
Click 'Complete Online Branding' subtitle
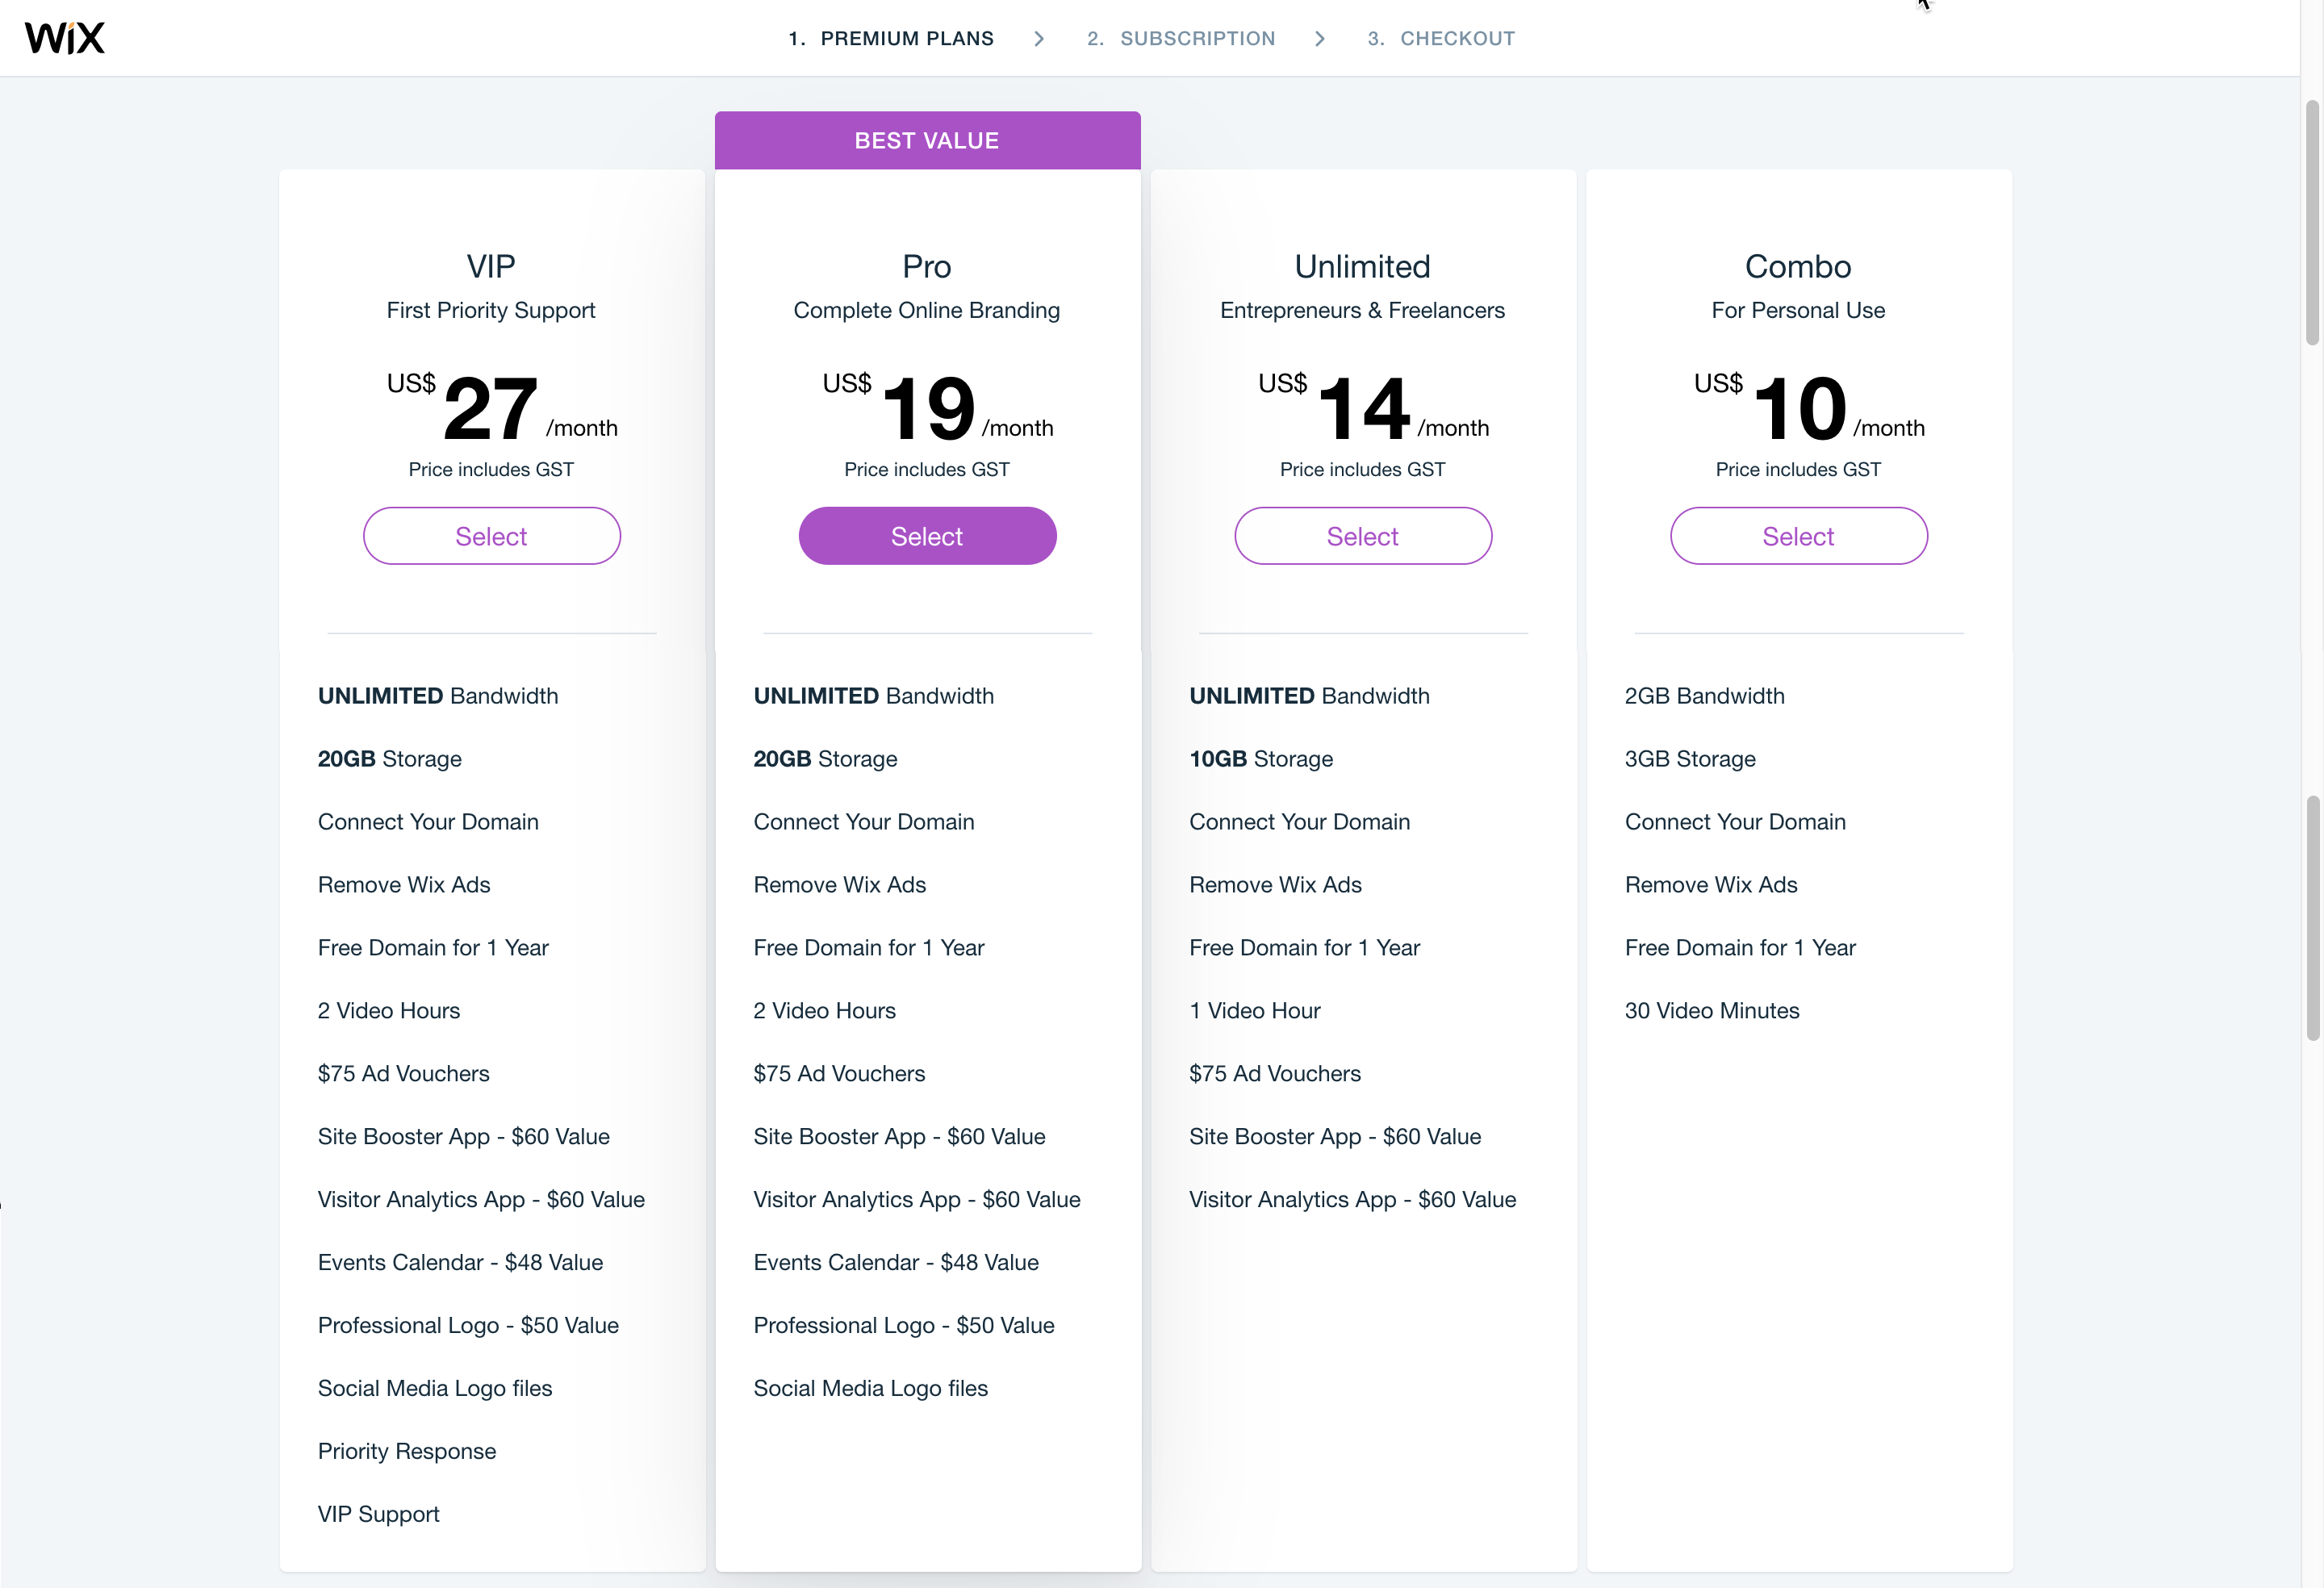(x=927, y=310)
